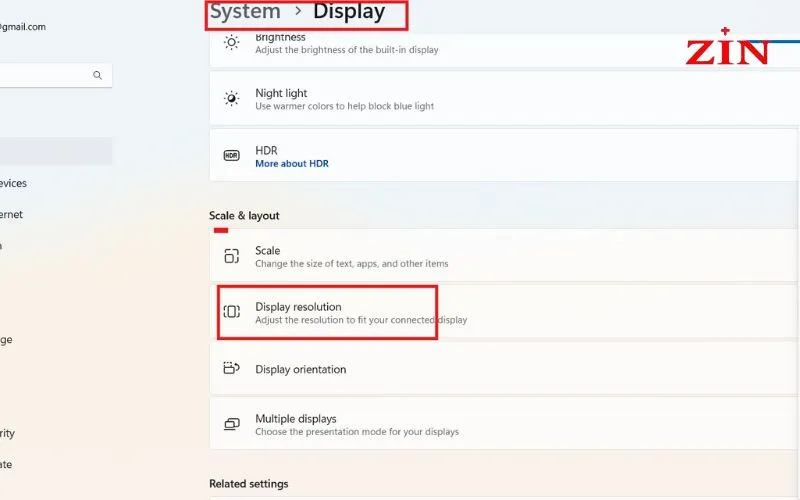Click the Night light sun-moon icon
800x500 pixels.
[x=232, y=99]
